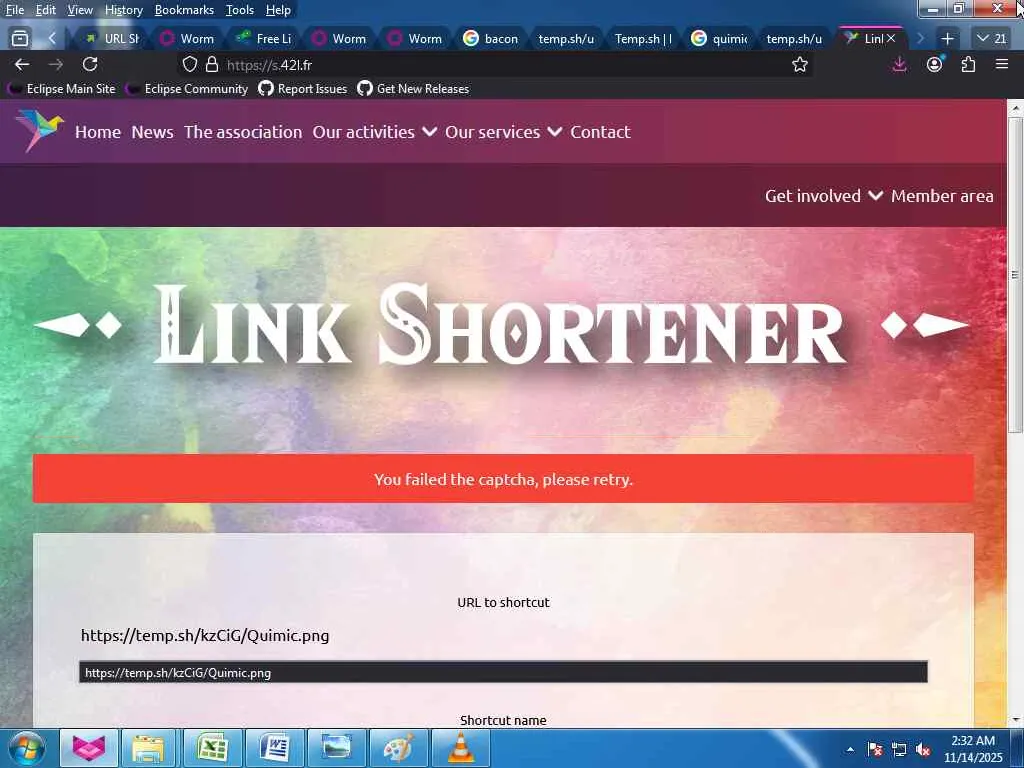Open a new tab with plus button
Image resolution: width=1024 pixels, height=768 pixels.
coord(948,39)
